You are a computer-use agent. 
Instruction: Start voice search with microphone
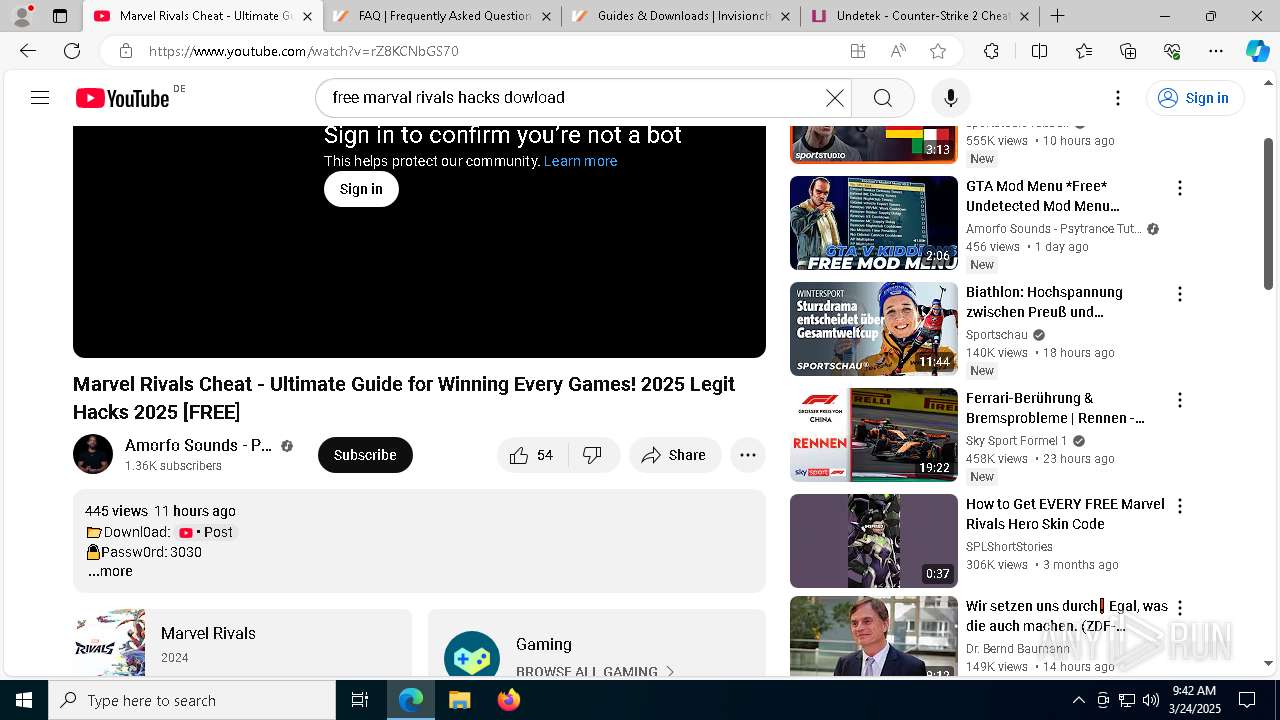[x=950, y=97]
